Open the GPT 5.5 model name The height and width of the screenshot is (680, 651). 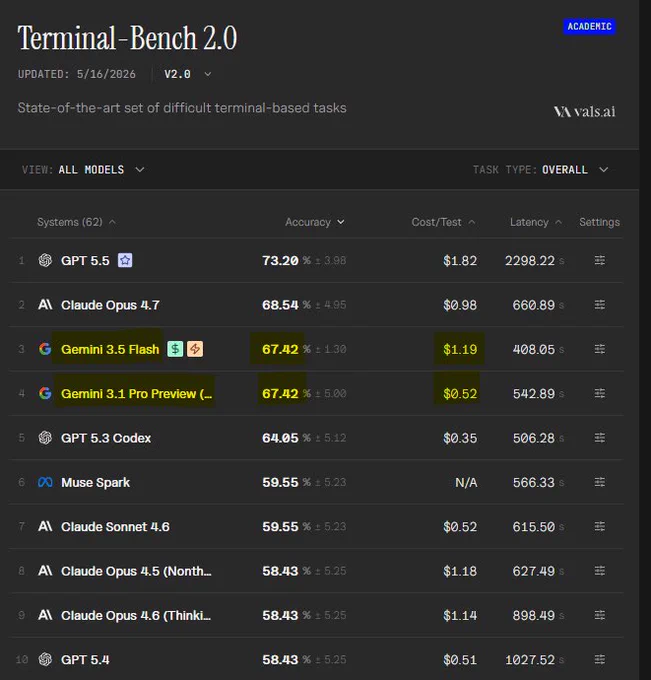pos(85,261)
